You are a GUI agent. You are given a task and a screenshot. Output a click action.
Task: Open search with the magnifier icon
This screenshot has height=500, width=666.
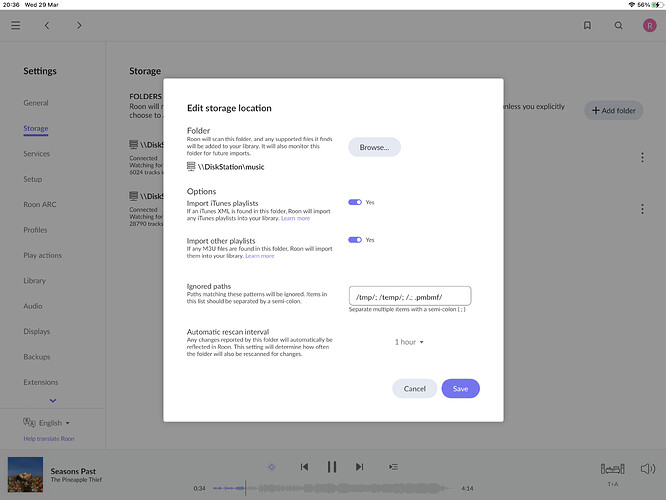tap(618, 25)
